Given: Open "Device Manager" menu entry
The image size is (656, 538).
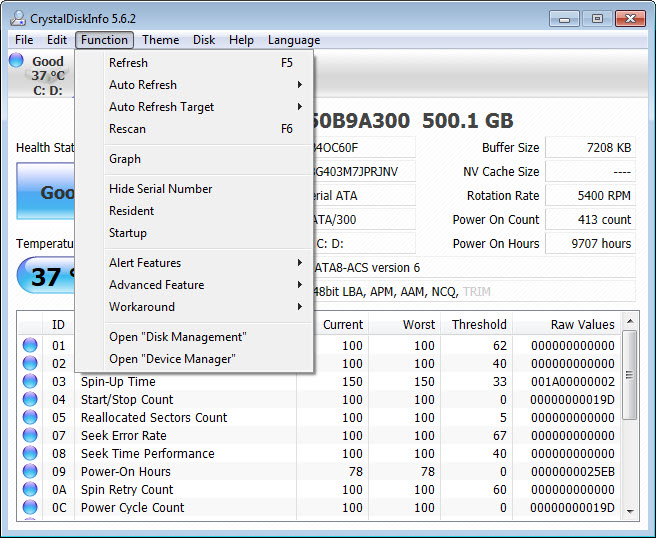Looking at the screenshot, I should [194, 359].
